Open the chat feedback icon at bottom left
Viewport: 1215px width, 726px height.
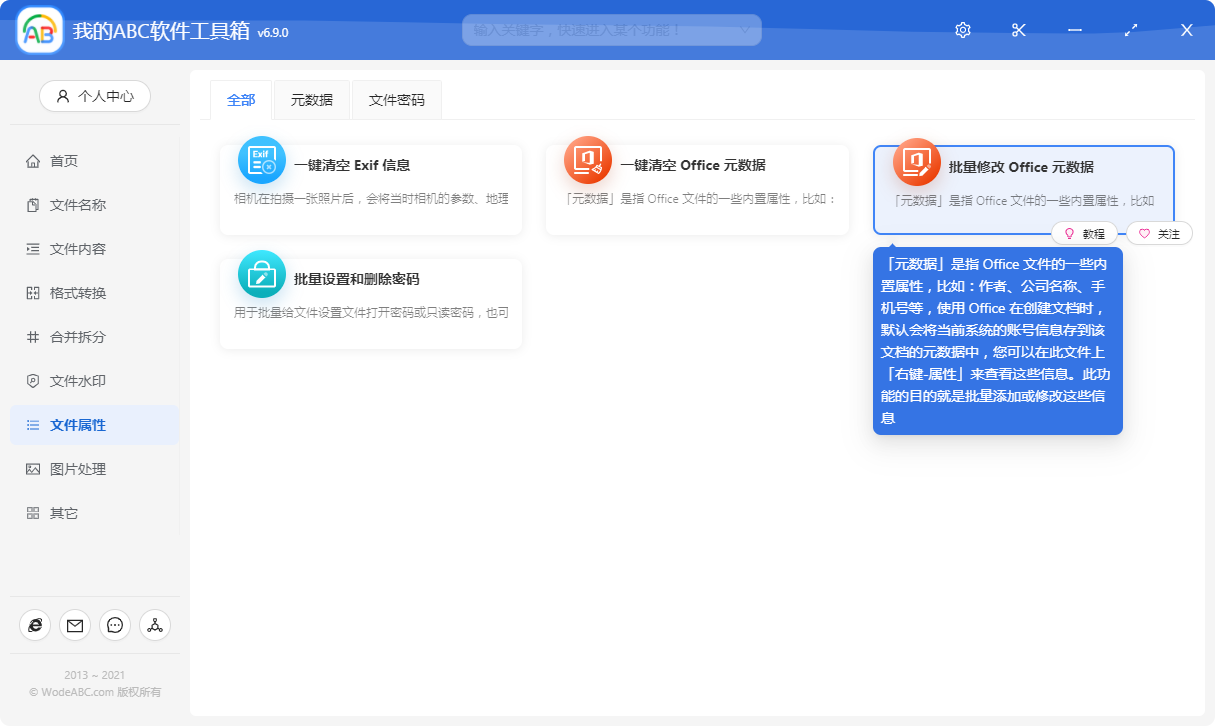tap(115, 624)
